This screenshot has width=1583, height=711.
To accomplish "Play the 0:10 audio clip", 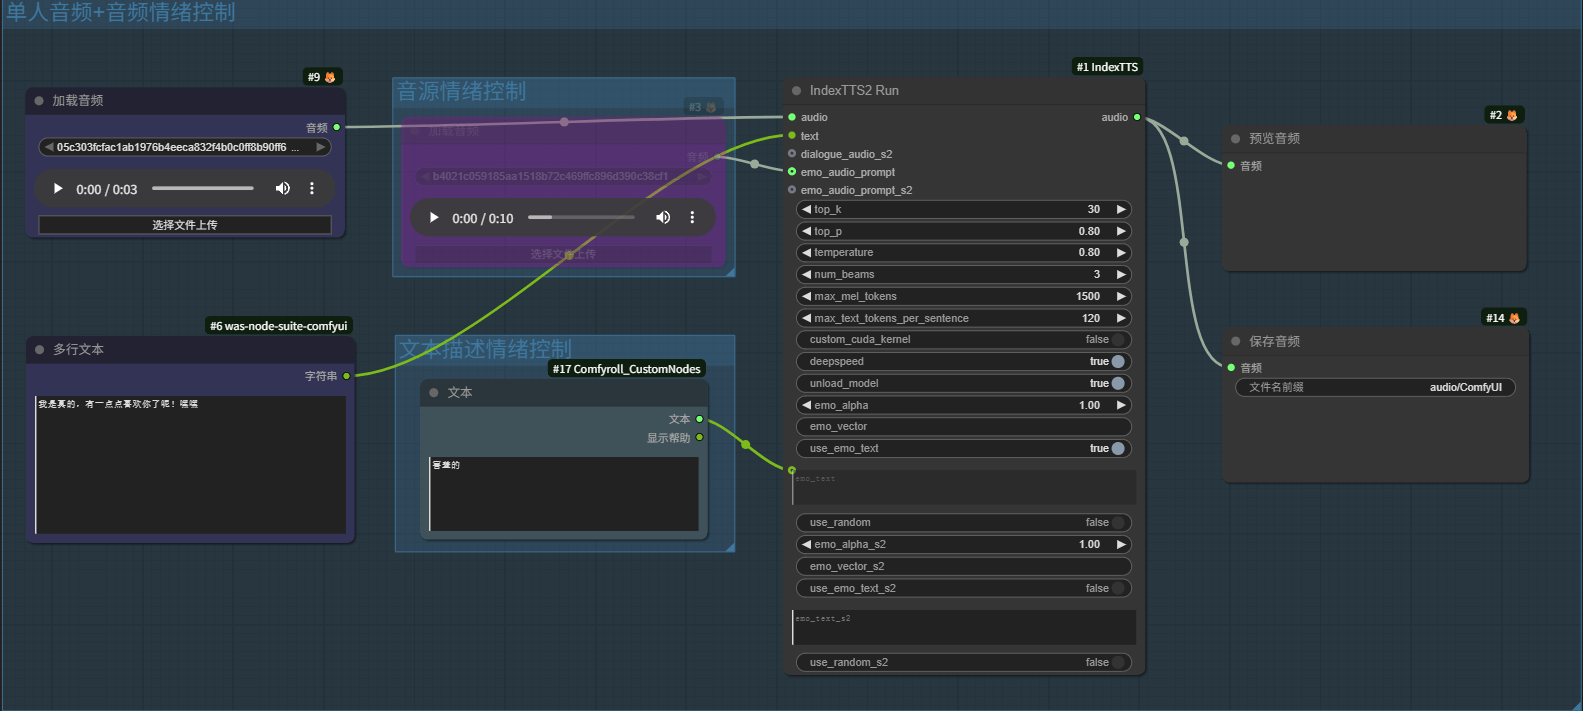I will [x=434, y=218].
